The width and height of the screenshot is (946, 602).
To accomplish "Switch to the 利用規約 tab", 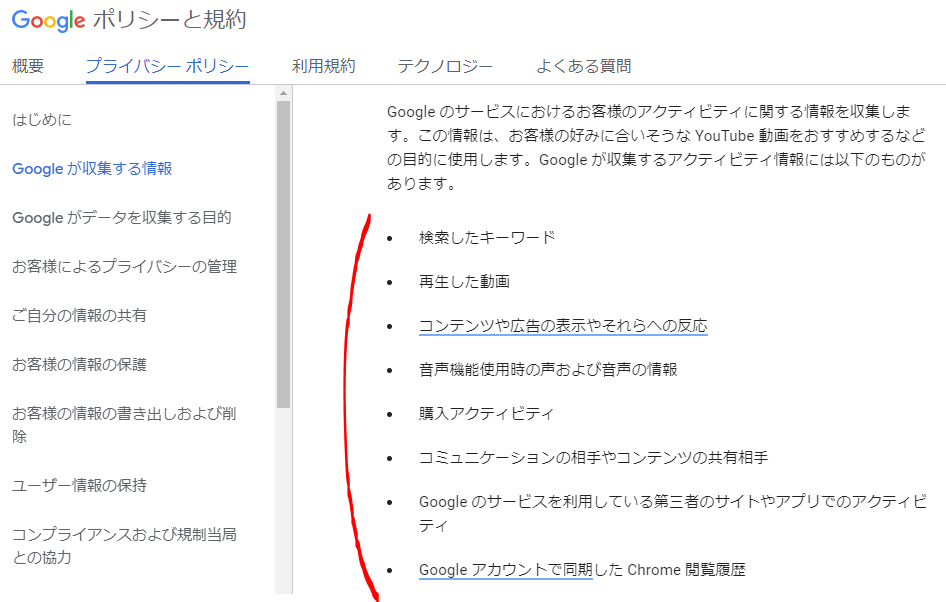I will pyautogui.click(x=323, y=66).
